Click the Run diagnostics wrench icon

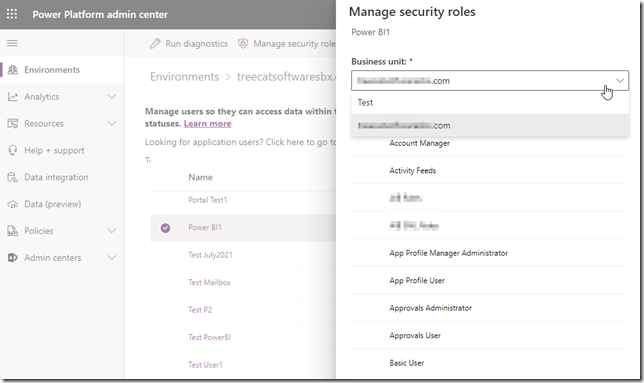(x=155, y=44)
